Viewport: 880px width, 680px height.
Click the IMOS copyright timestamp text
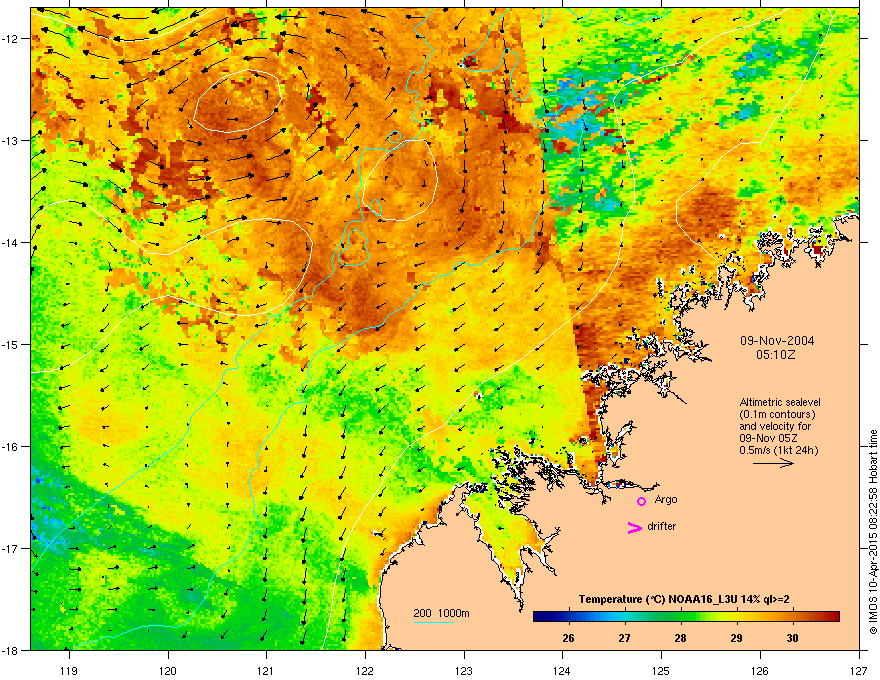873,532
